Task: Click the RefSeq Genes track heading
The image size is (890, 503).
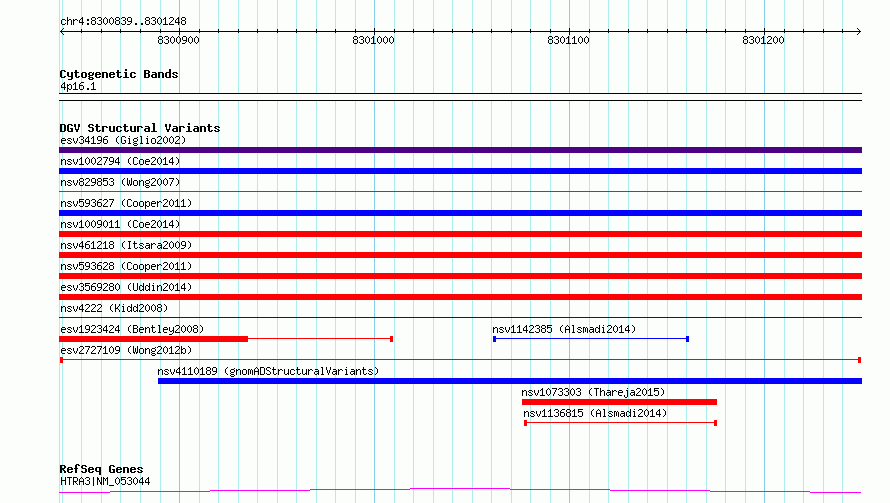Action: (101, 470)
